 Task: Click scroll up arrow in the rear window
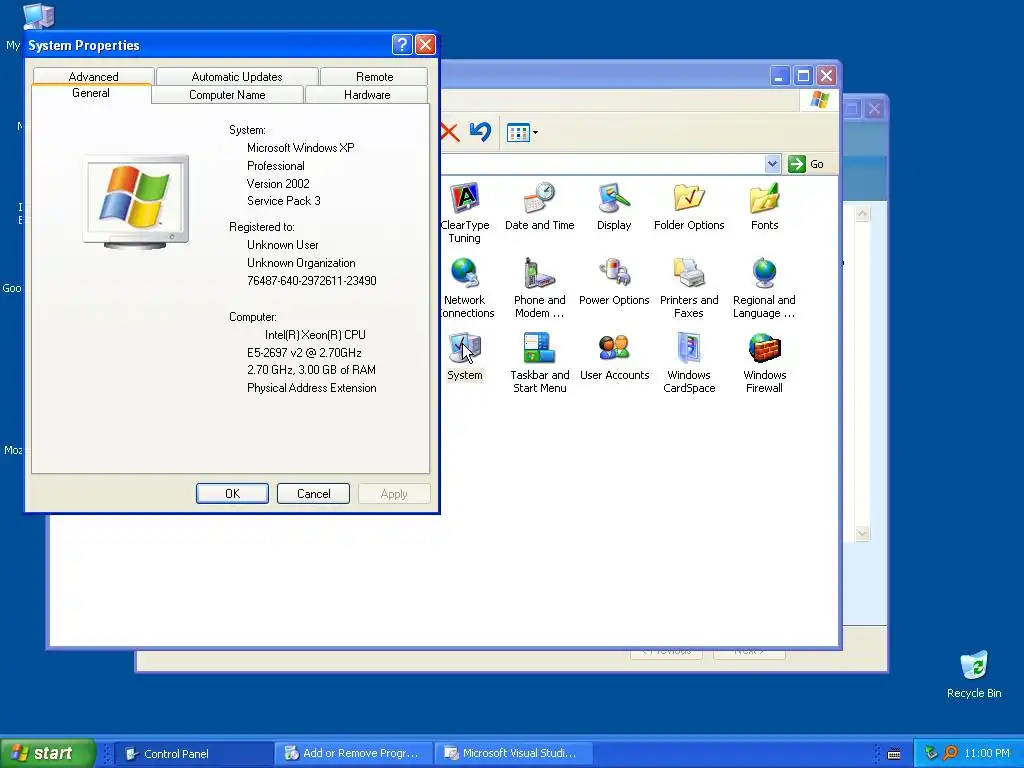862,214
